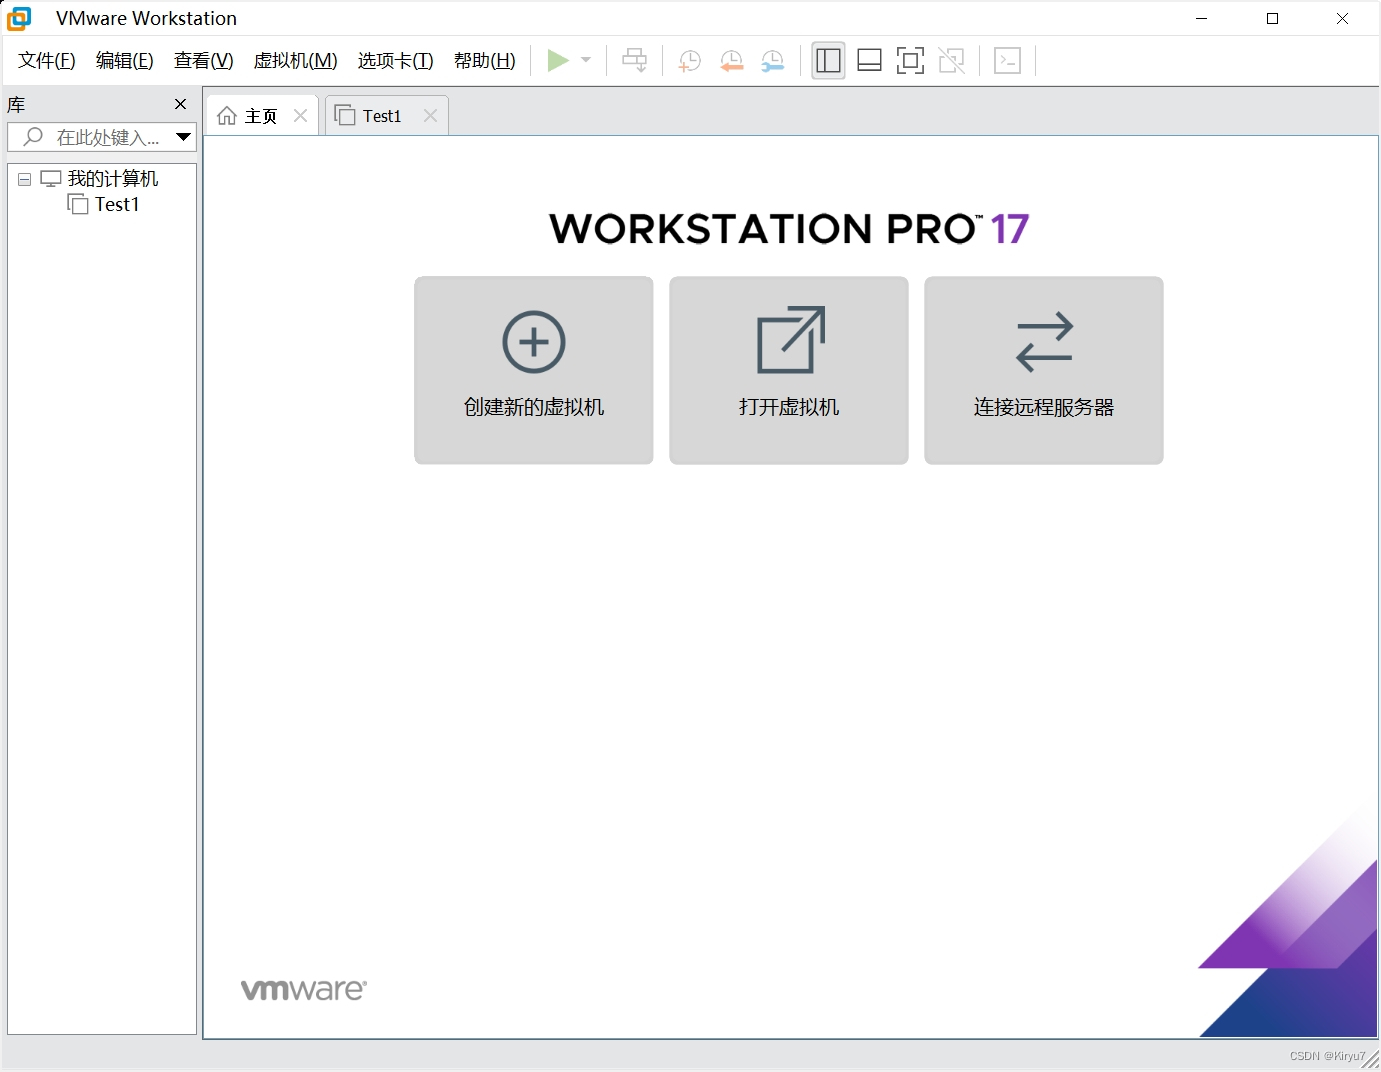Open the 帮助(H) menu

pos(485,61)
